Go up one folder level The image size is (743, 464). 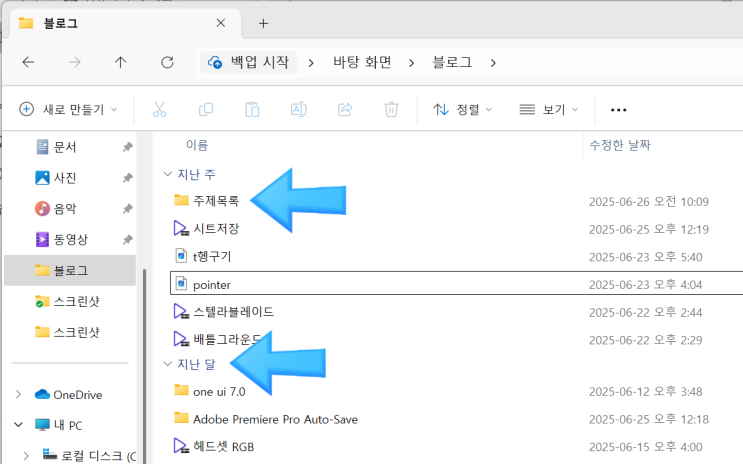point(120,62)
